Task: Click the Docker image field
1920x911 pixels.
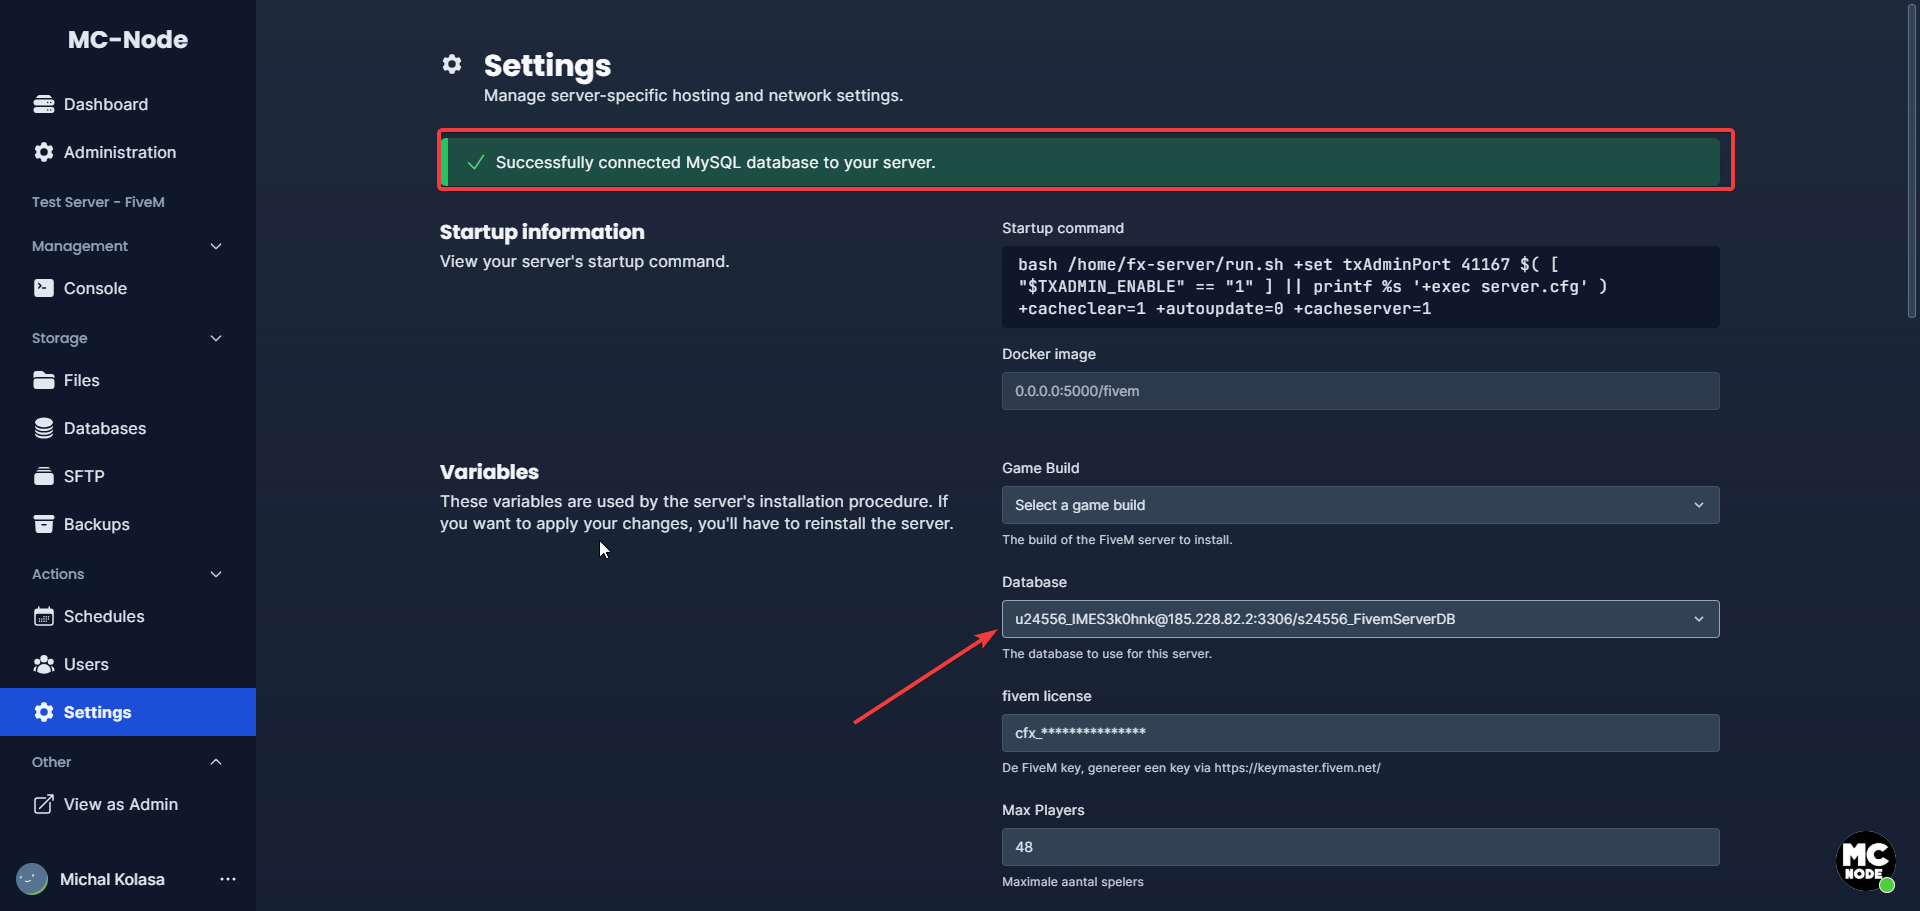Action: click(x=1360, y=391)
